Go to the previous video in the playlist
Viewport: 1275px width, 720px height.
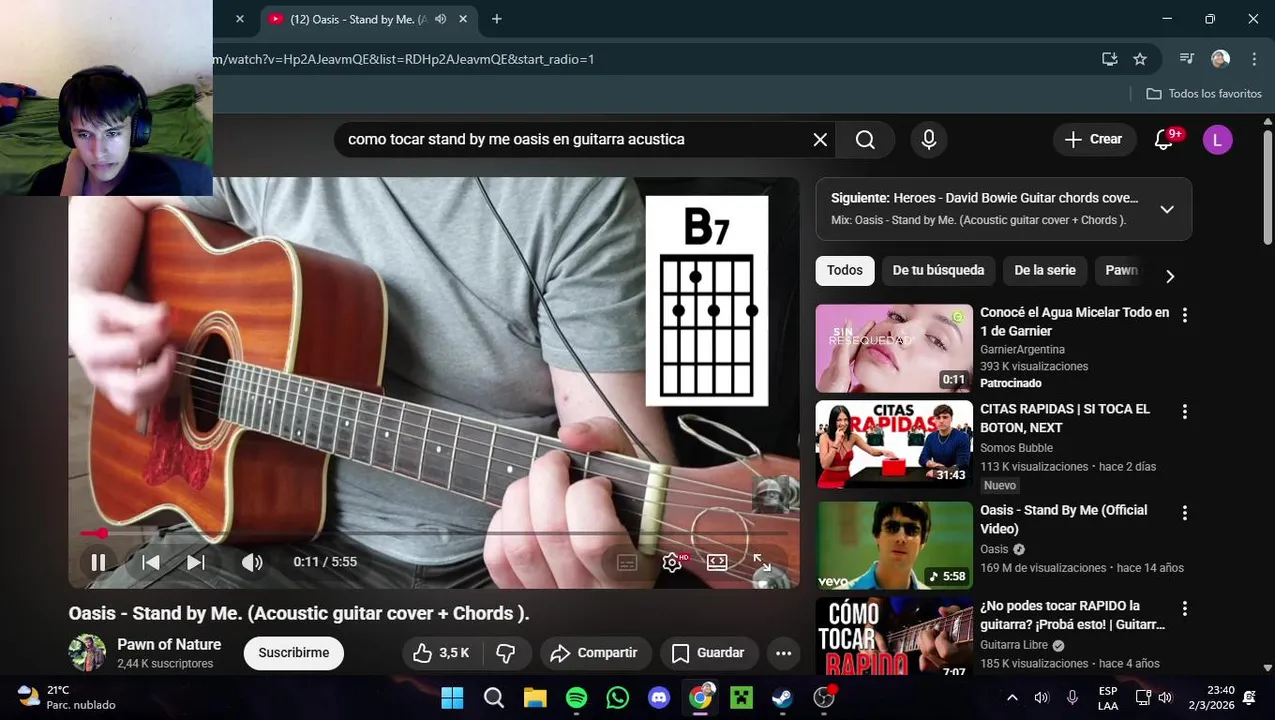[x=150, y=562]
